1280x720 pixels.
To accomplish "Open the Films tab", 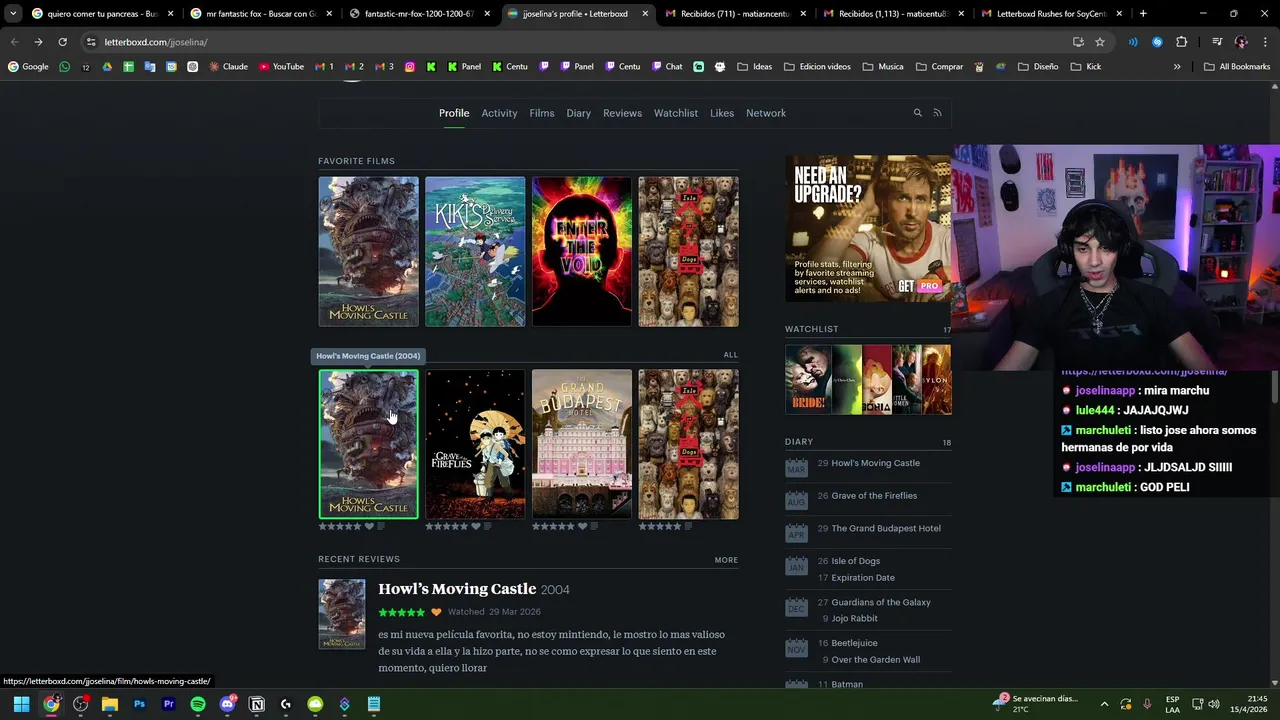I will tap(542, 113).
